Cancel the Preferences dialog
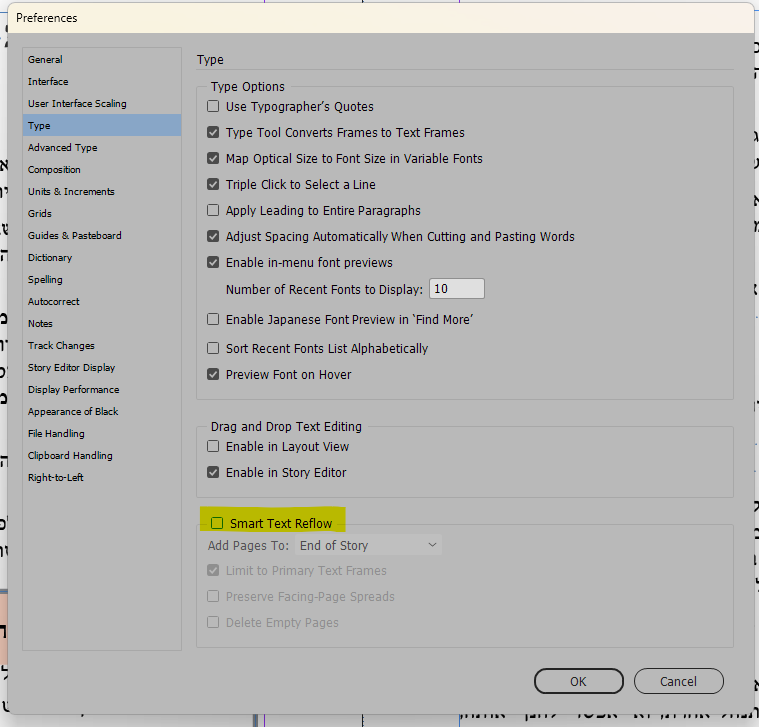 679,682
